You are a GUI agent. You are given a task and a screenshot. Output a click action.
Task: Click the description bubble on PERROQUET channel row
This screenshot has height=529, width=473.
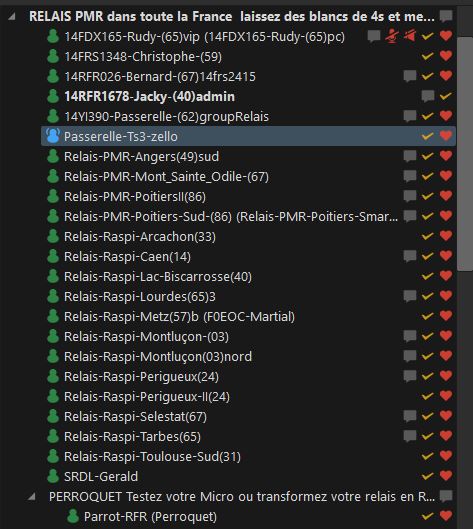[446, 496]
